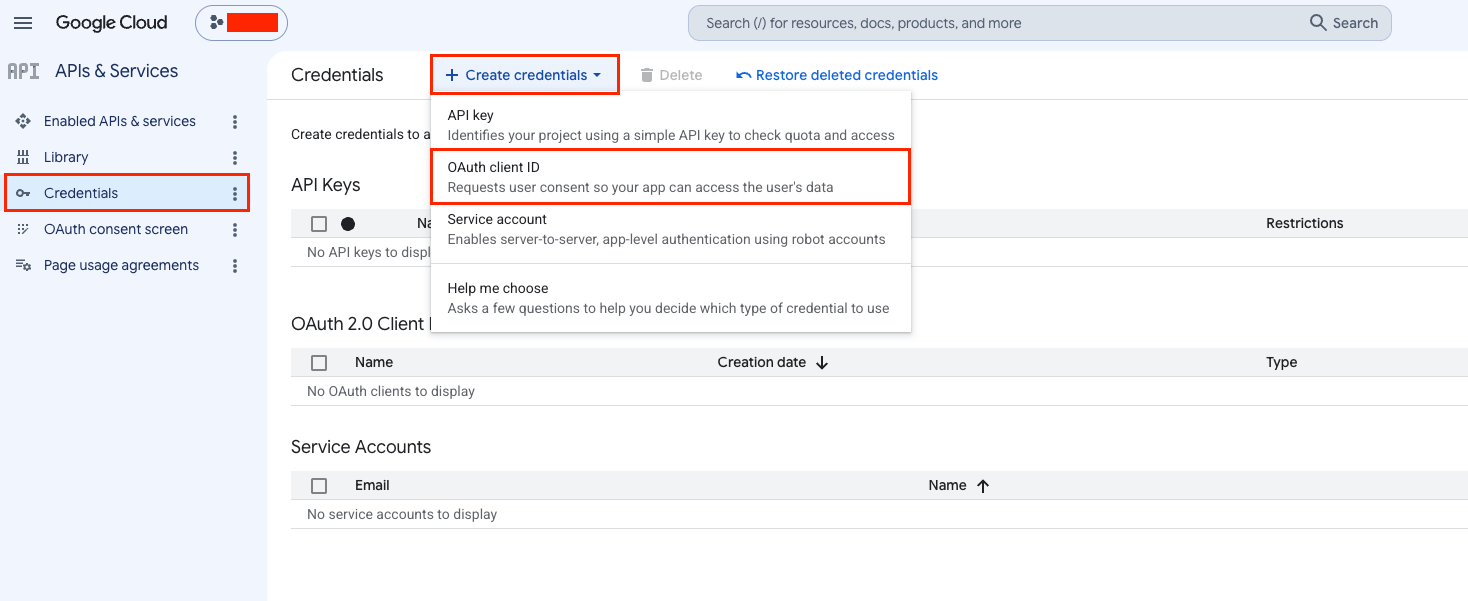The image size is (1468, 601).
Task: Select Help me choose option
Action: [671, 298]
